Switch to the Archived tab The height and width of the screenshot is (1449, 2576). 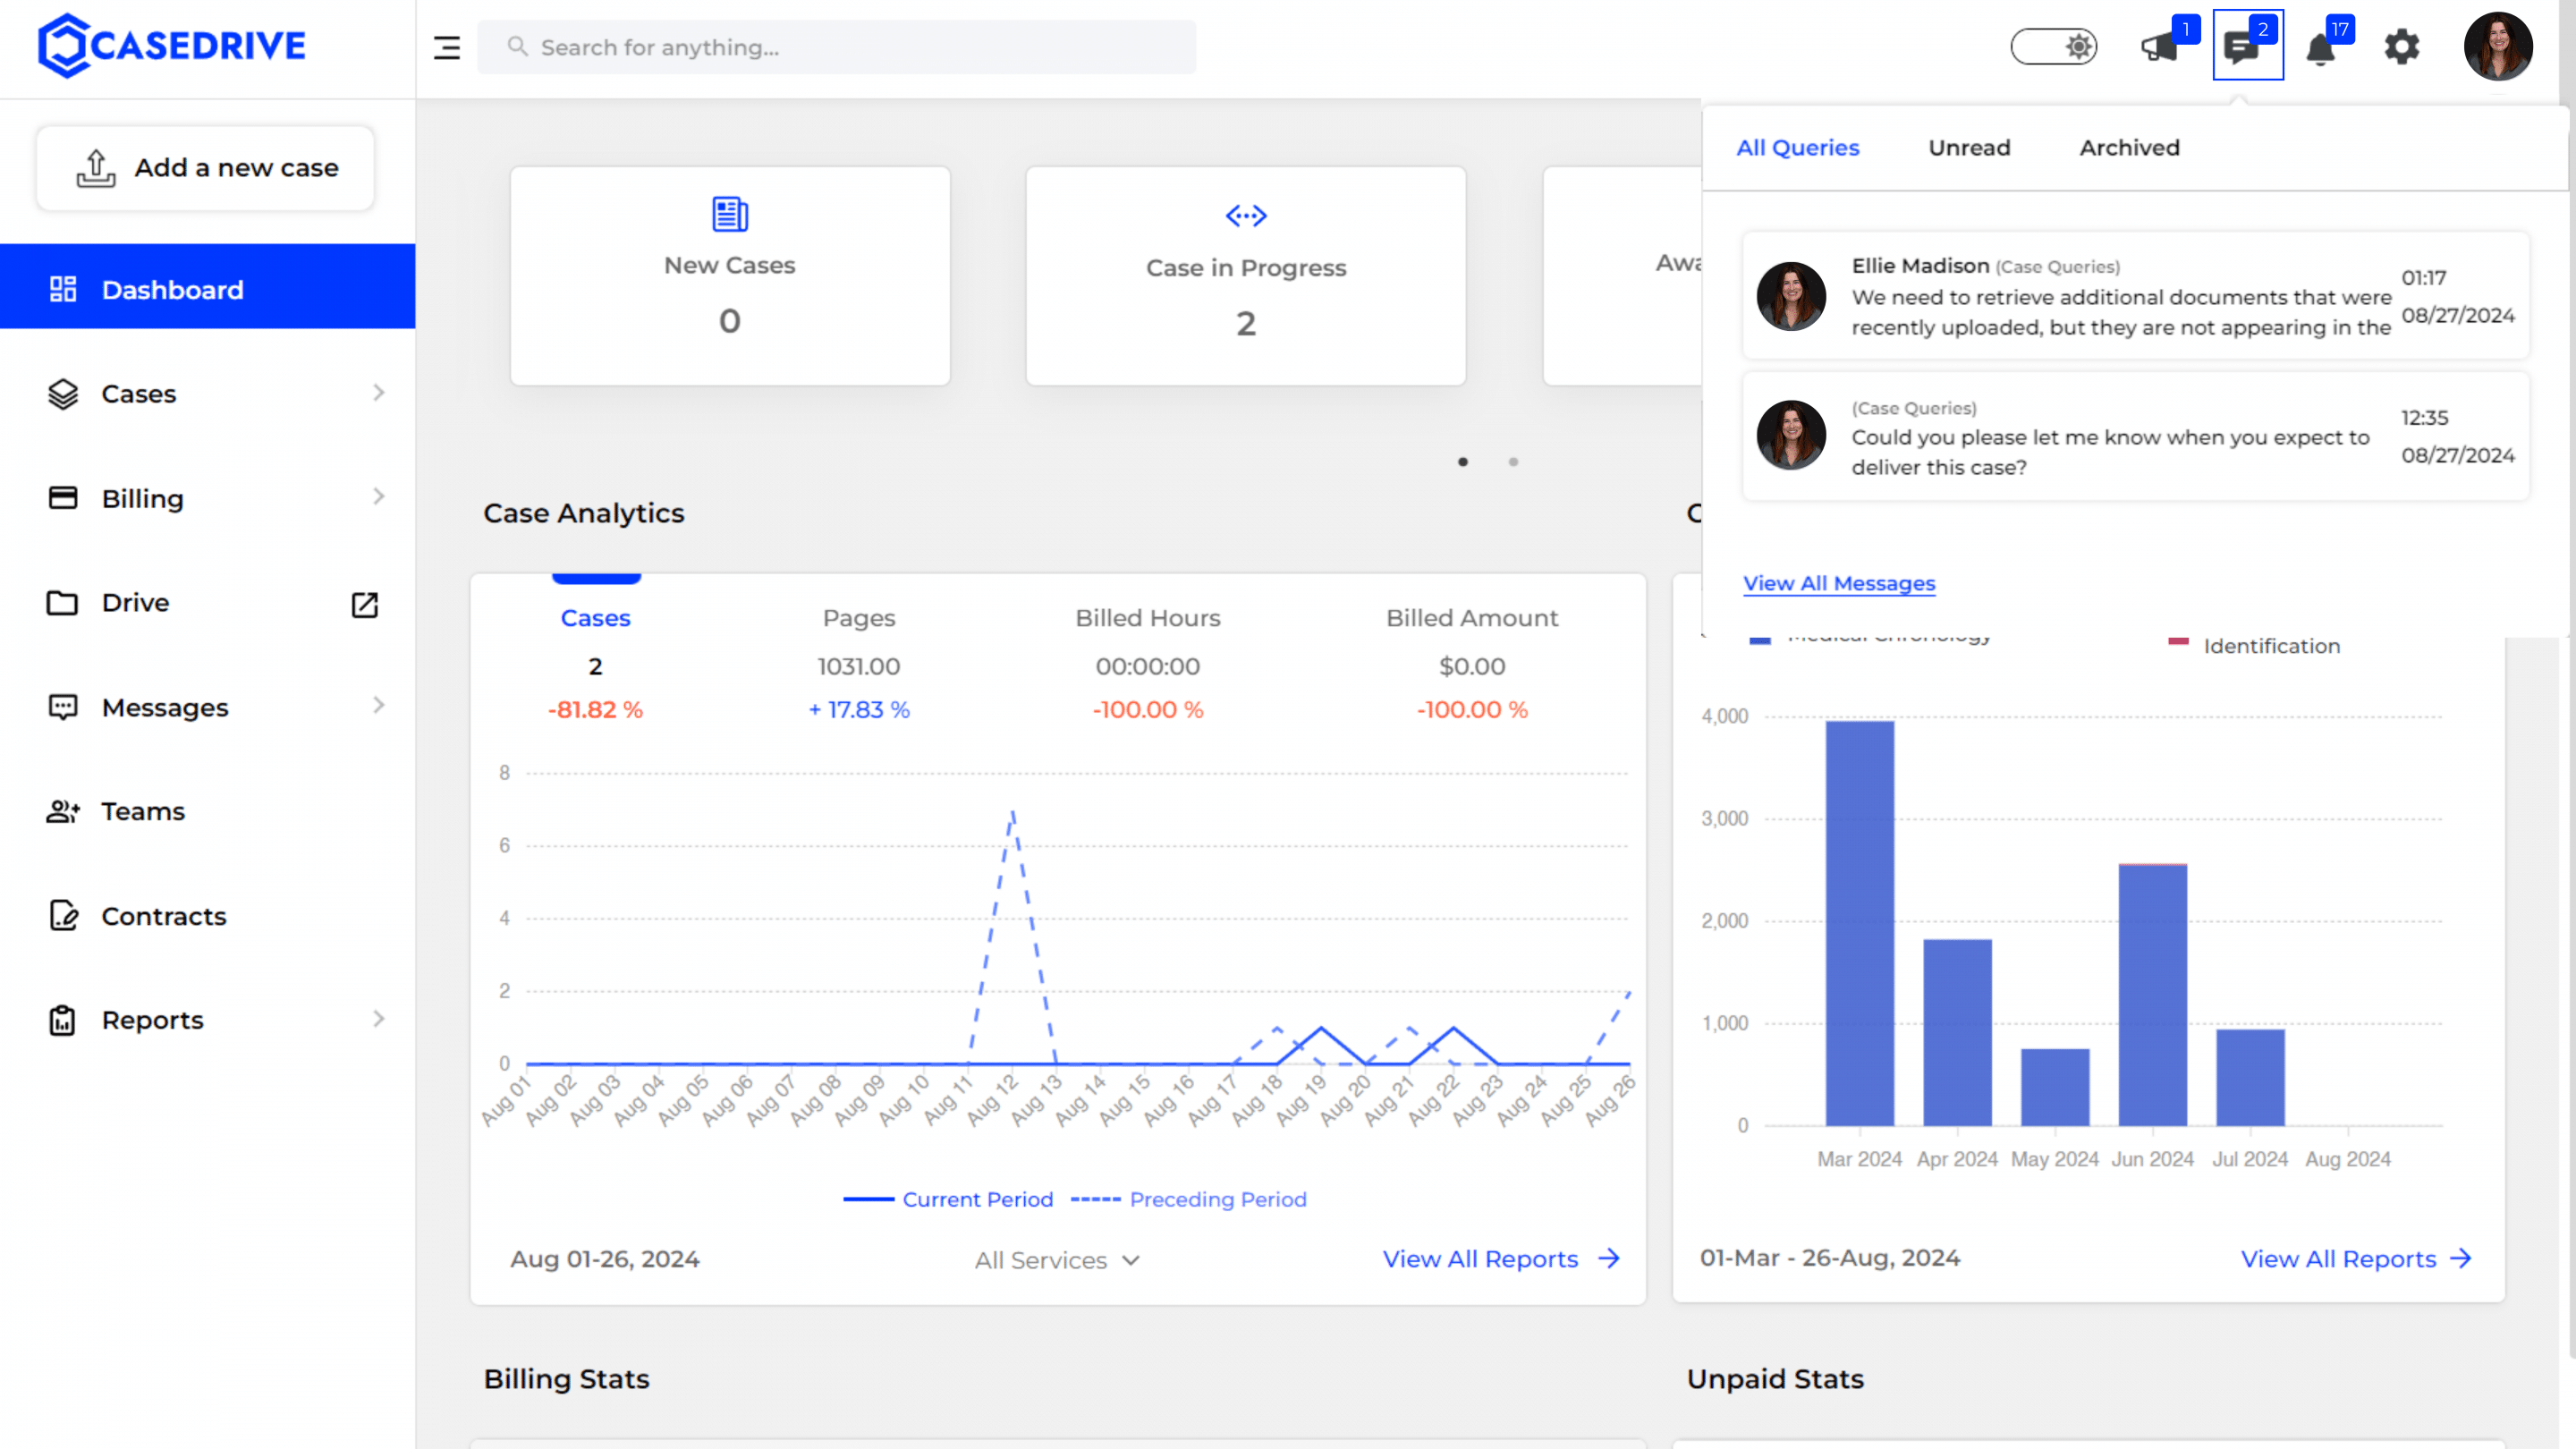coord(2129,148)
